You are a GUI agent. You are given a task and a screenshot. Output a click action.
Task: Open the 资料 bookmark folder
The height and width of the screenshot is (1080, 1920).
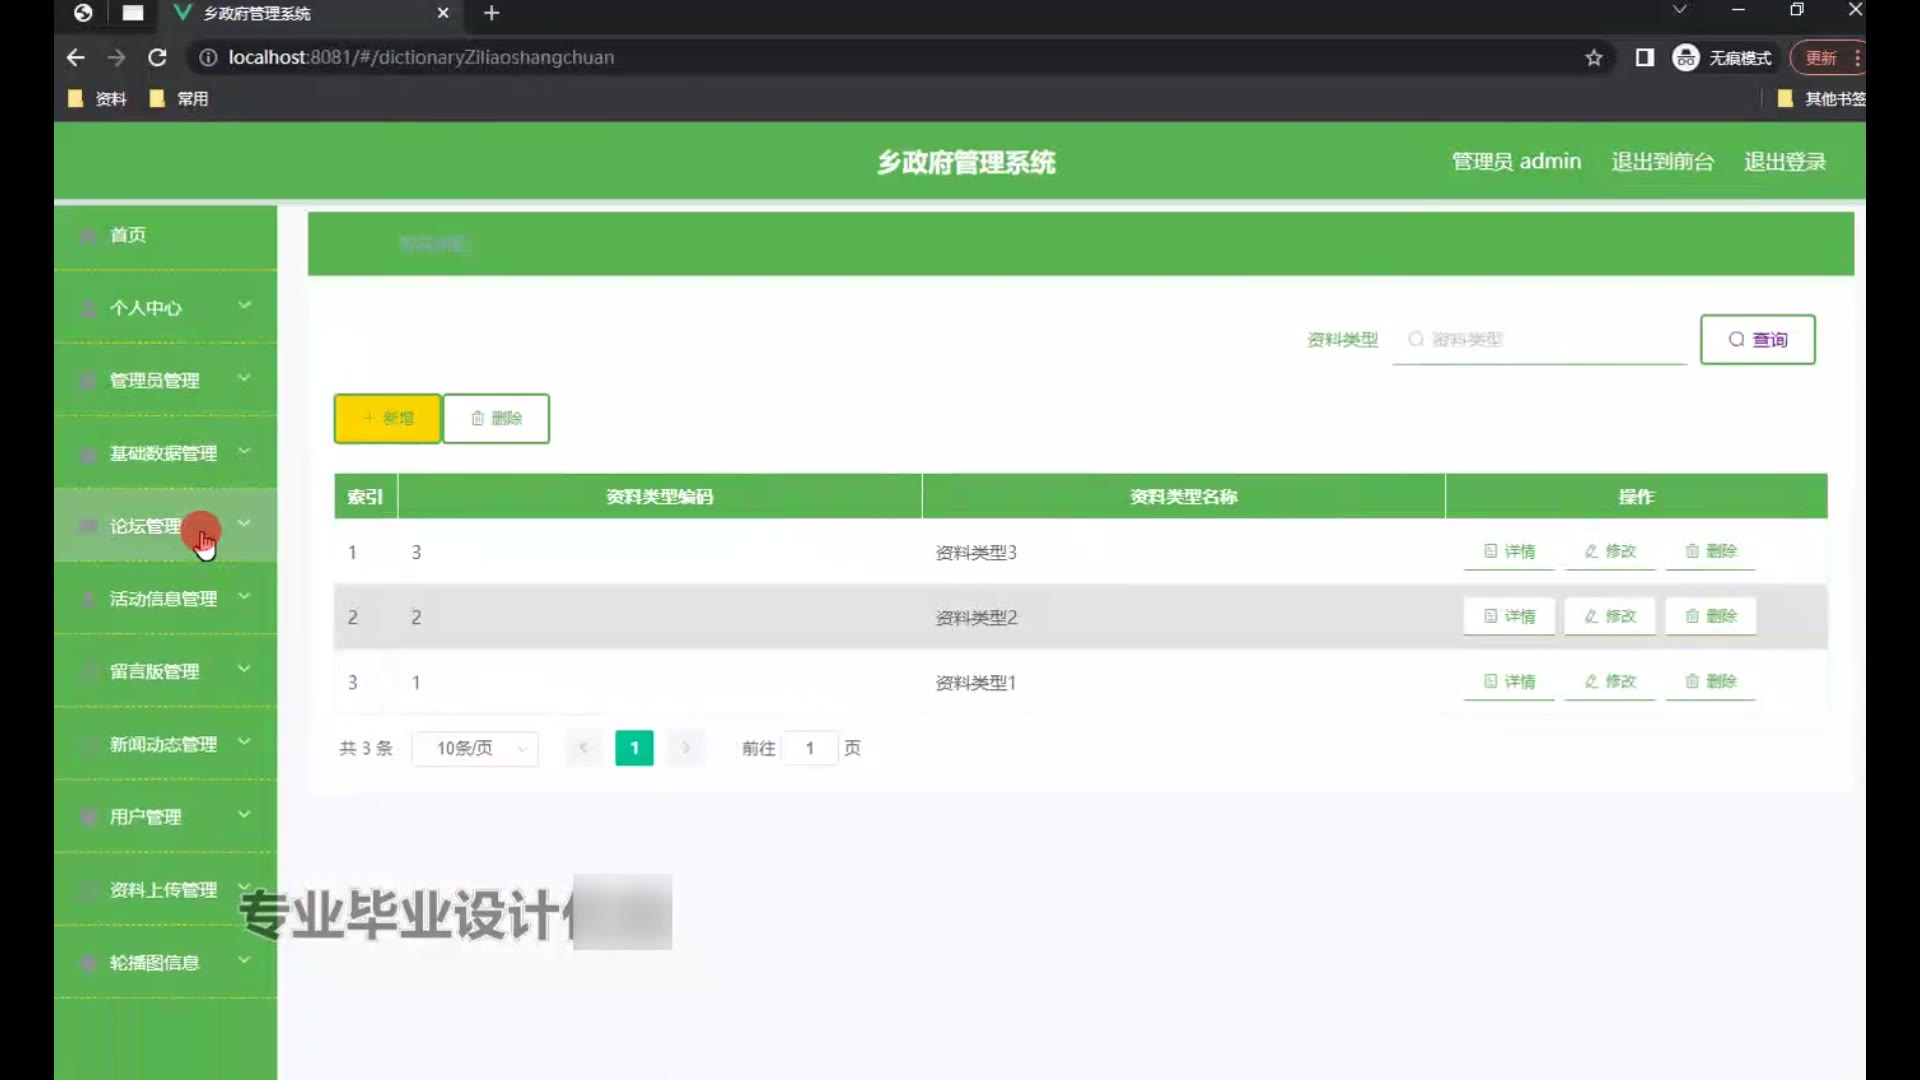(x=97, y=98)
